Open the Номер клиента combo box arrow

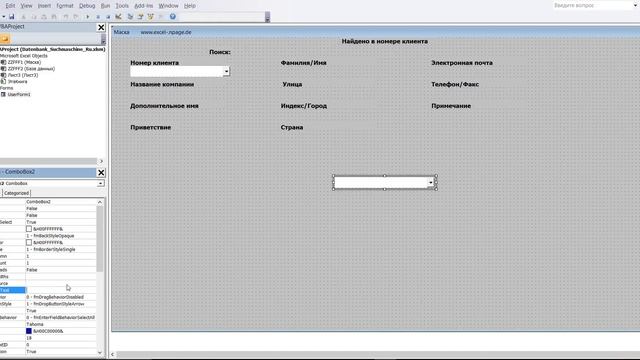click(x=226, y=71)
